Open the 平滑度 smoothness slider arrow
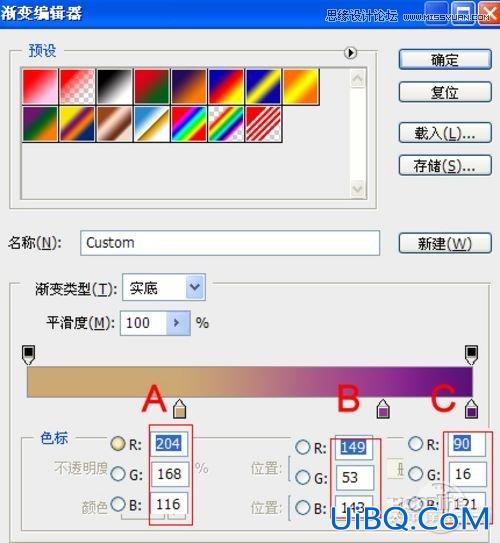 (178, 323)
